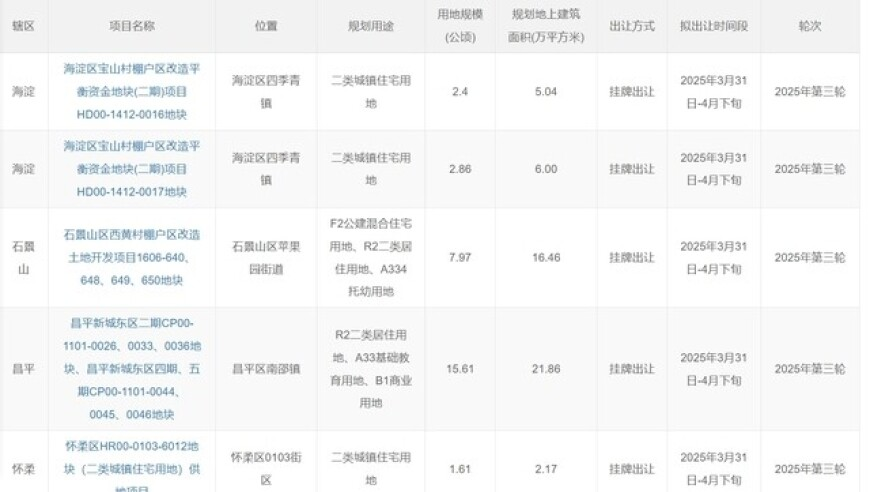Click the F2公建混合住宅用地 planning use cell

[x=371, y=257]
